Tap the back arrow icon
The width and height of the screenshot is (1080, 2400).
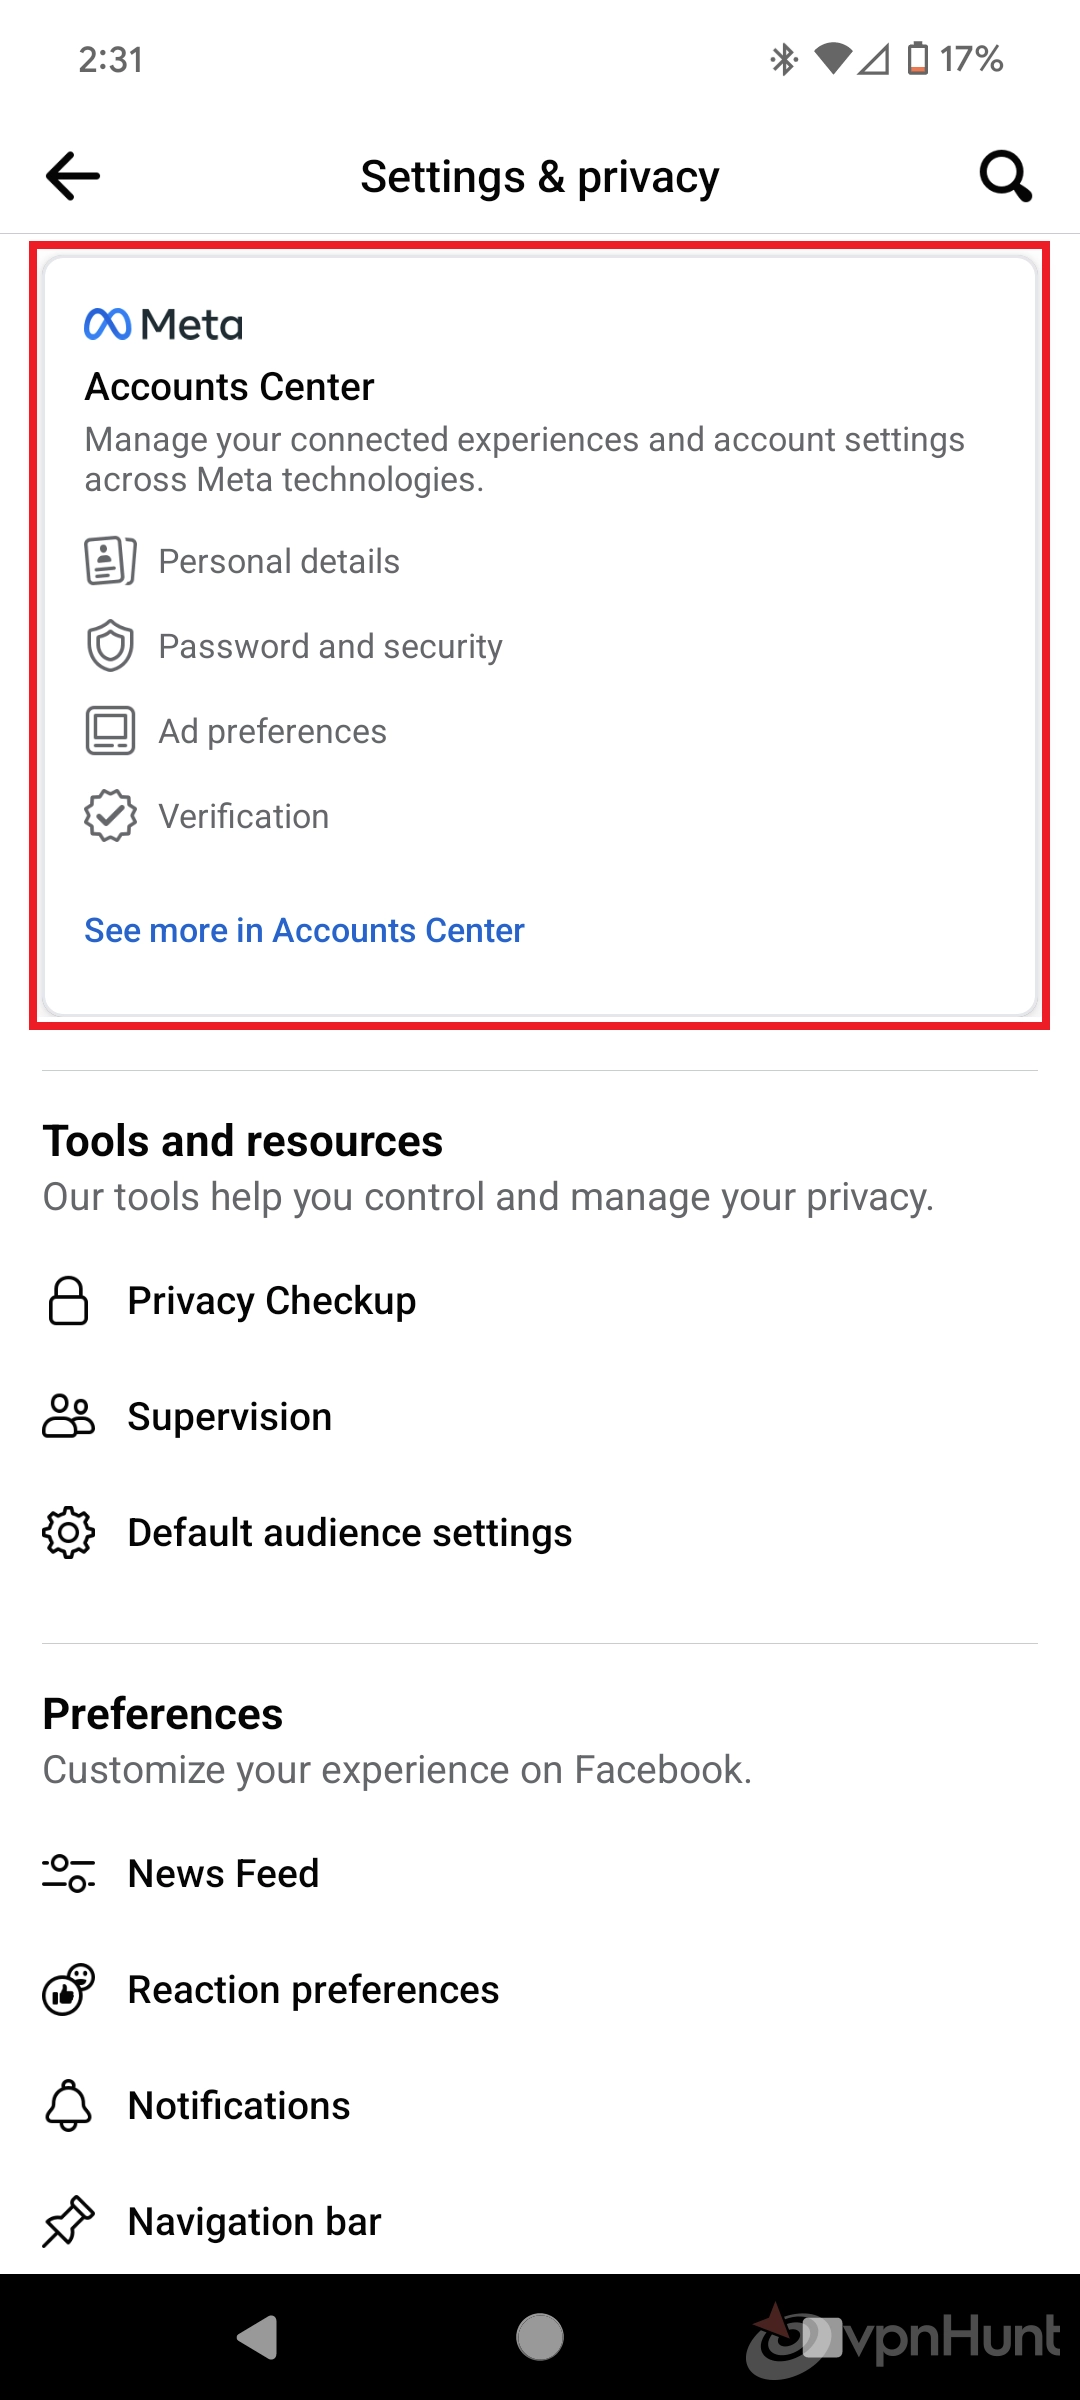73,176
